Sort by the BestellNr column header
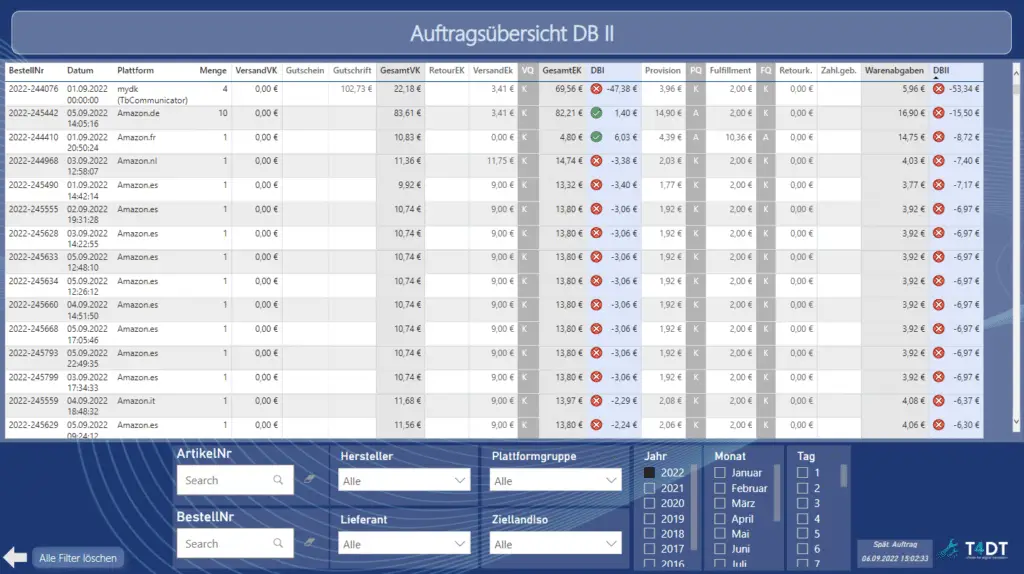 tap(26, 71)
